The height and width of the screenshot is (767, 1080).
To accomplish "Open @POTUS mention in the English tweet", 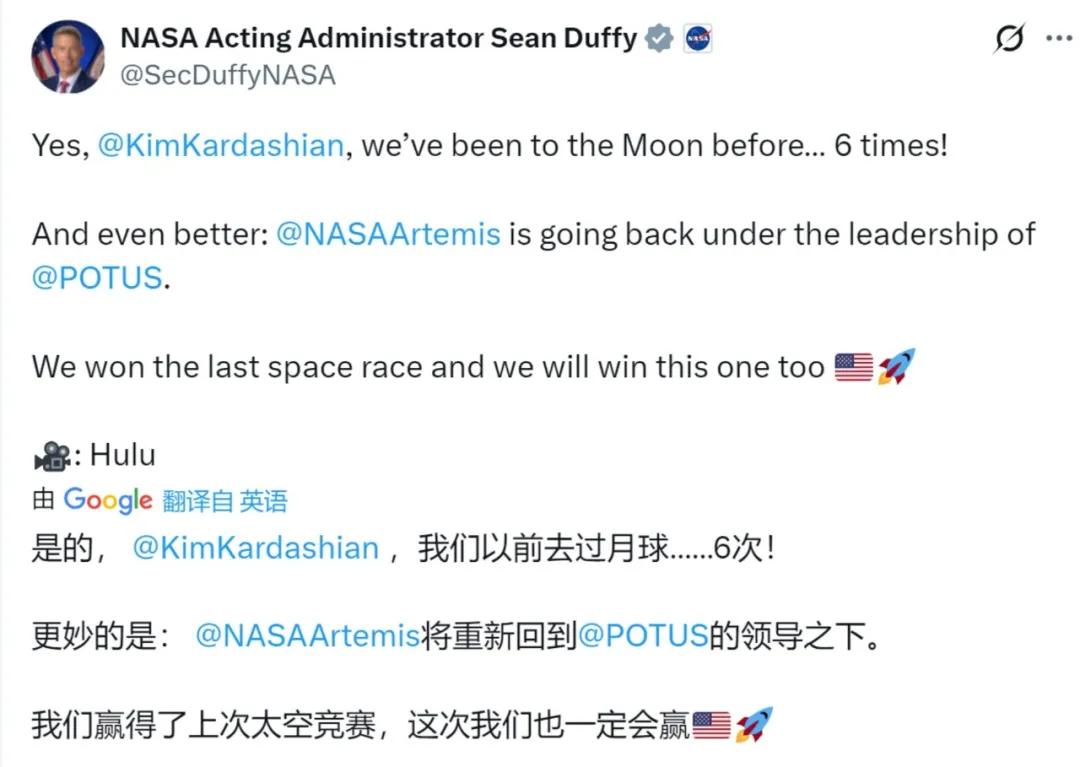I will [96, 278].
